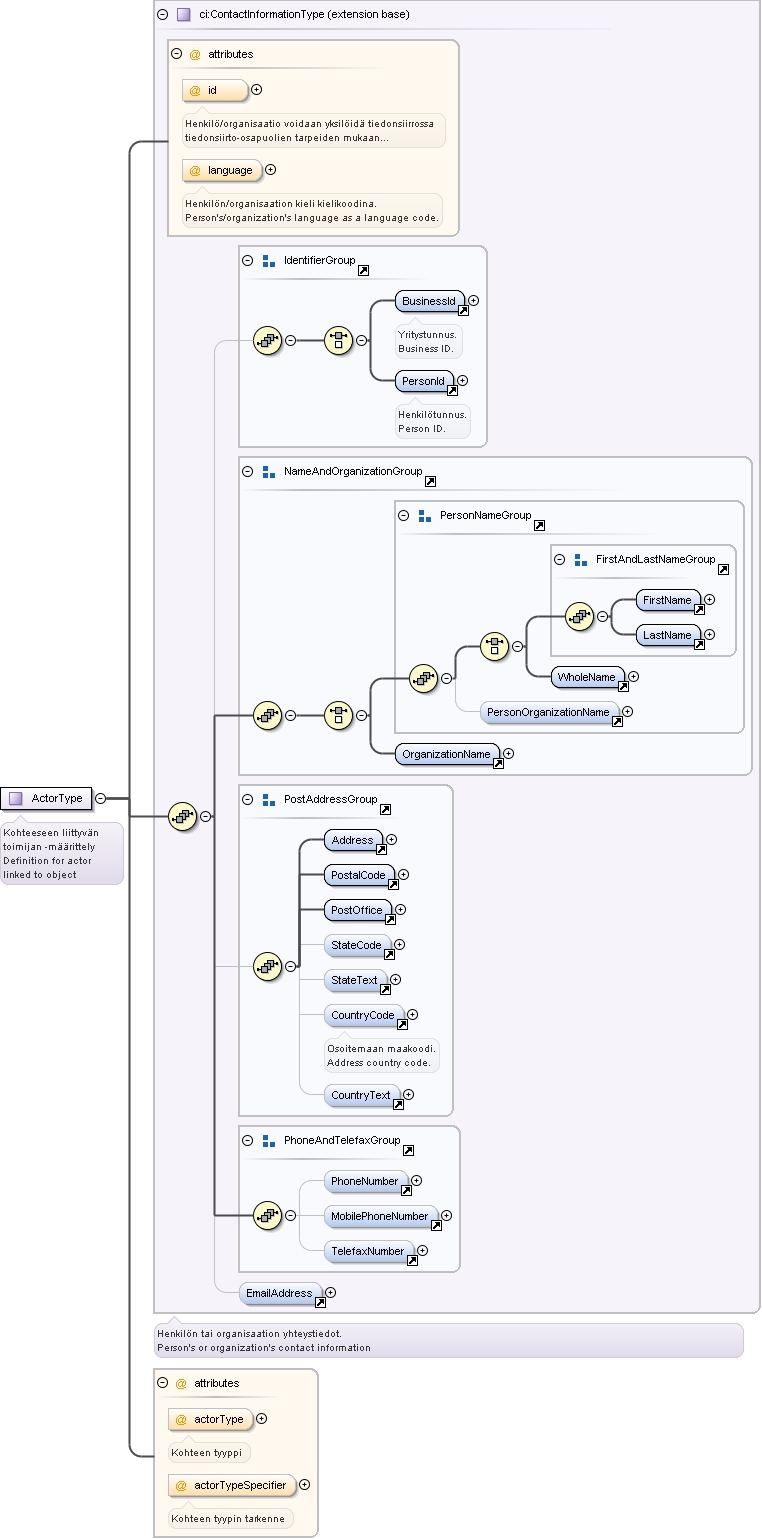Follow the EmailAddress reference arrow icon
This screenshot has width=762, height=1539.
coord(320,1303)
